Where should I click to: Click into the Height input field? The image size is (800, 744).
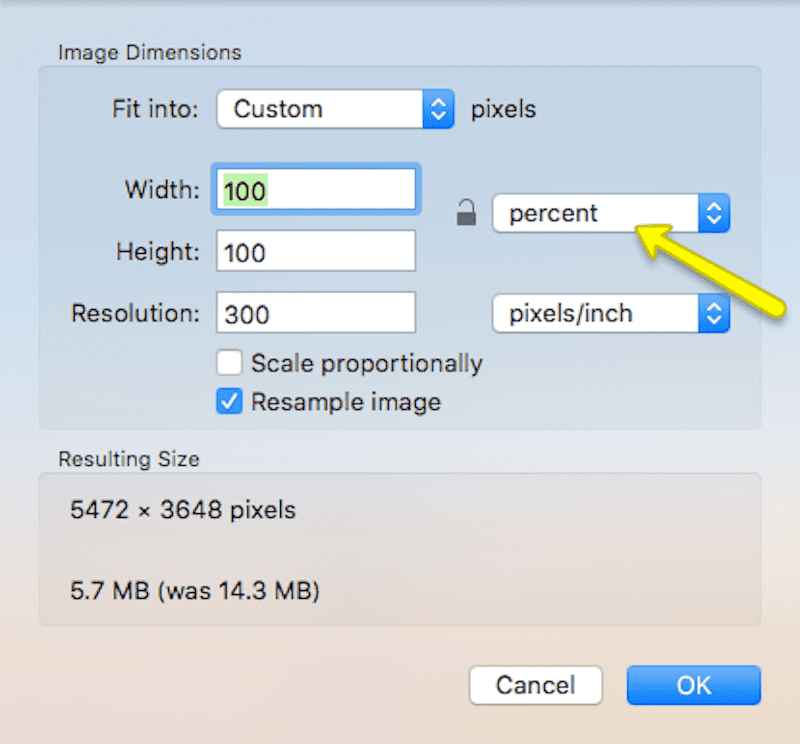316,251
